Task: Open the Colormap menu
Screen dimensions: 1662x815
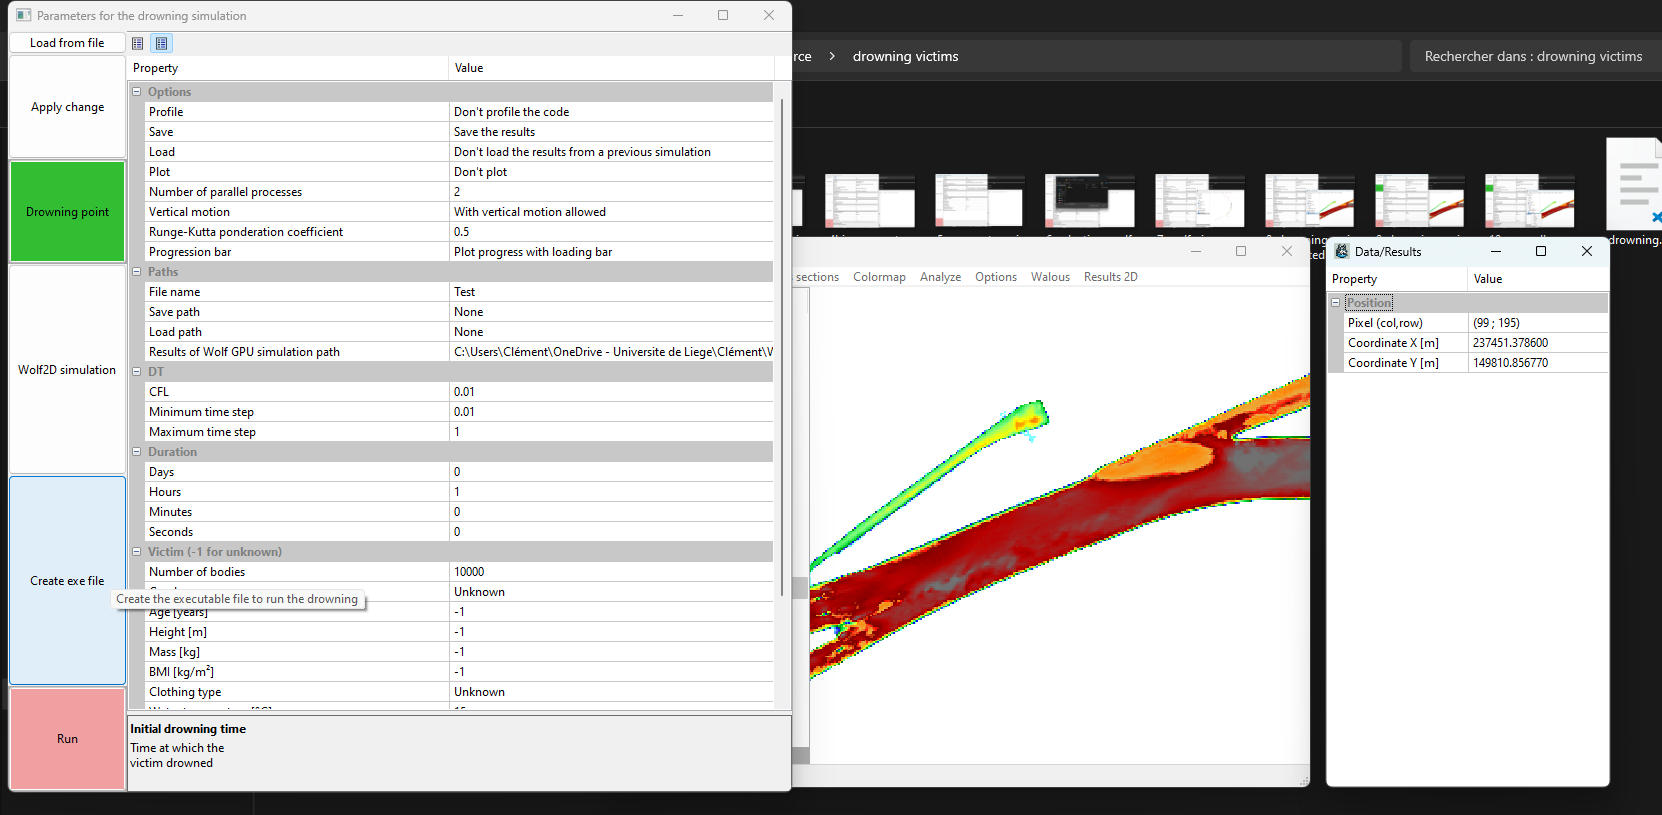Action: pyautogui.click(x=879, y=277)
